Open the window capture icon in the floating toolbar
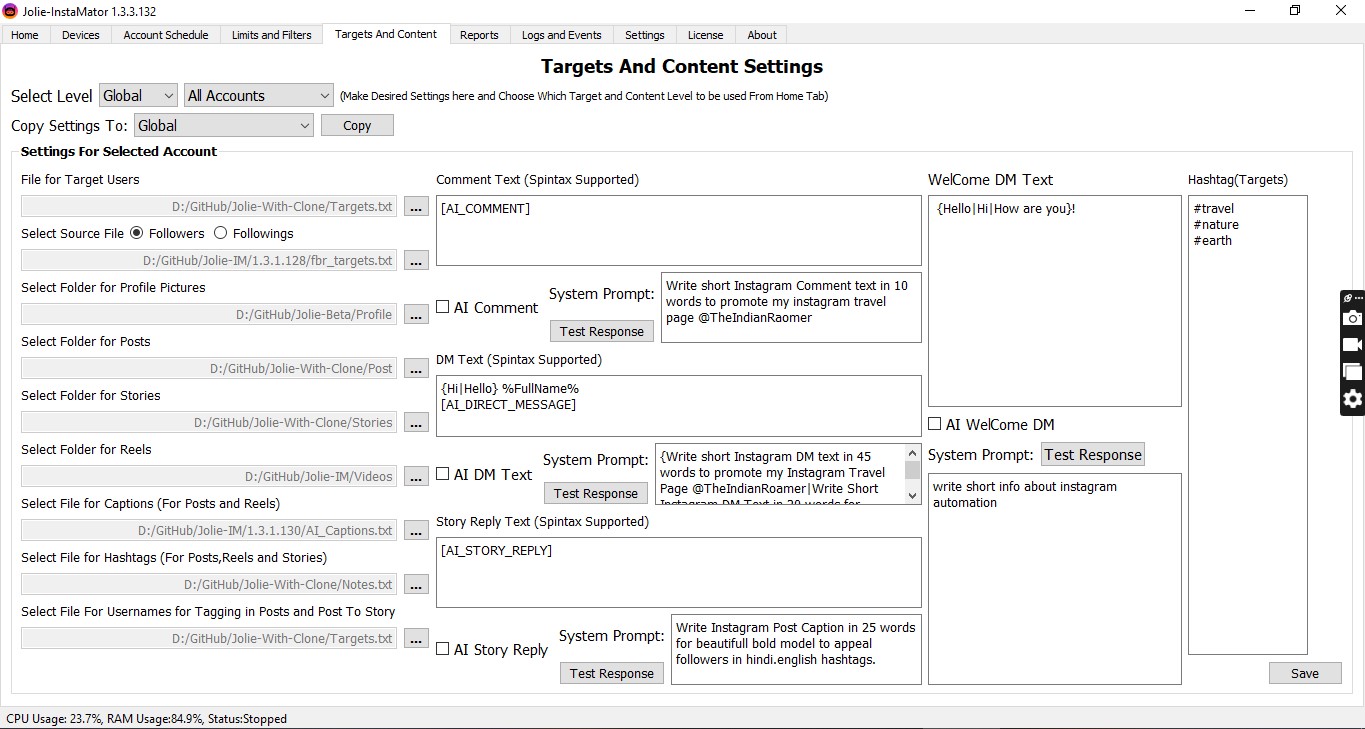Image resolution: width=1365 pixels, height=729 pixels. coord(1352,371)
